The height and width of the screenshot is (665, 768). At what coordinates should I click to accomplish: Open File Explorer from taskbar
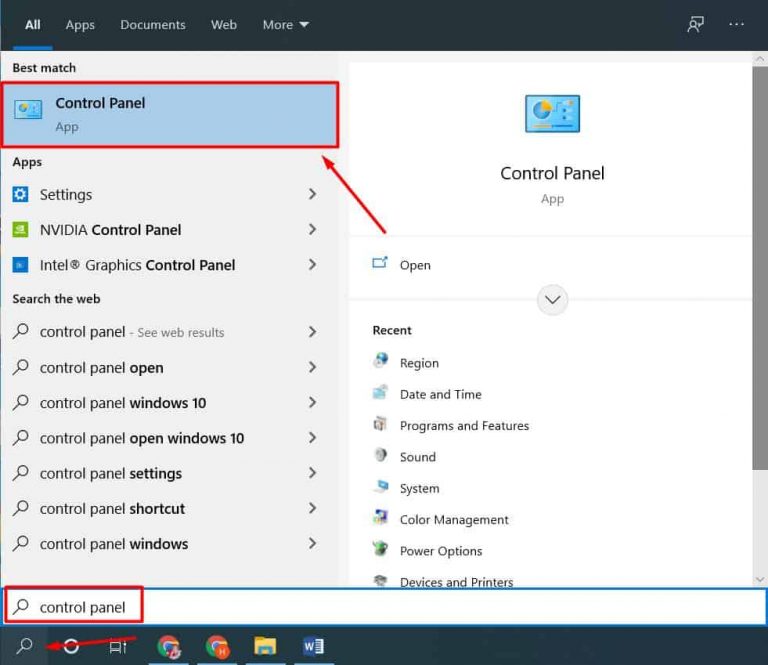click(x=265, y=646)
